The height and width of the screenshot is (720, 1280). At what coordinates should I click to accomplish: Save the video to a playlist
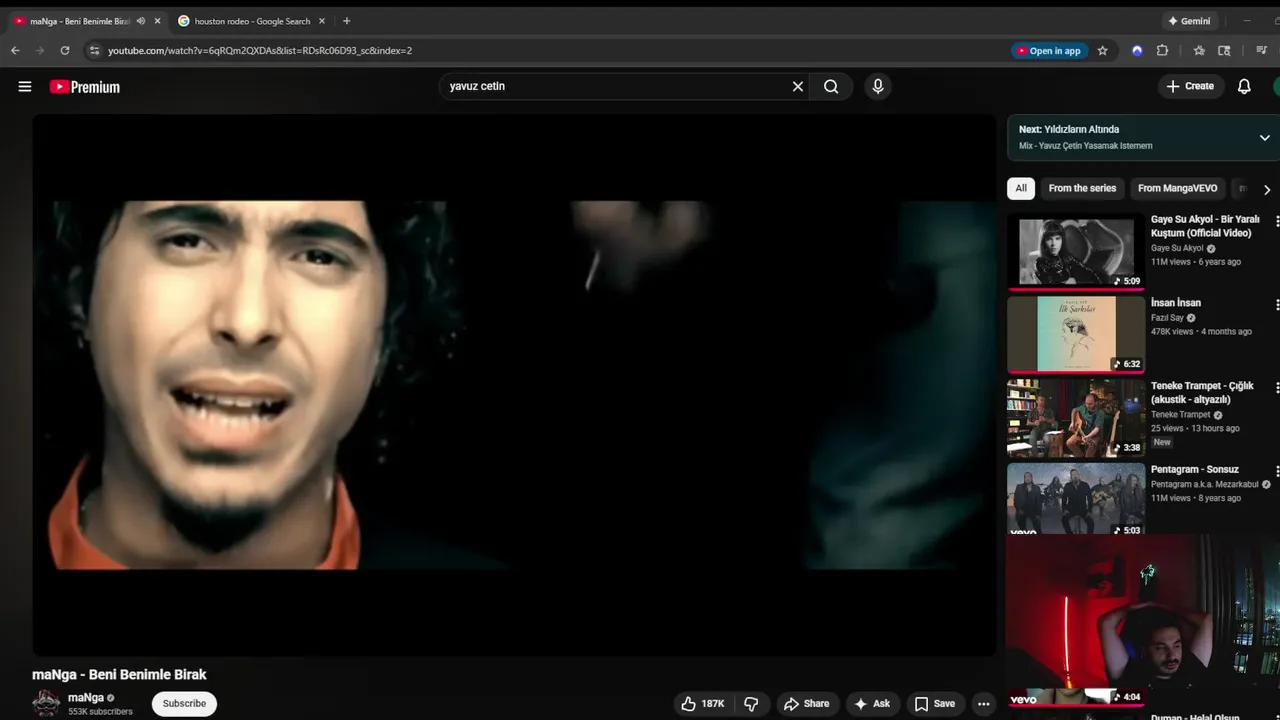[x=934, y=704]
